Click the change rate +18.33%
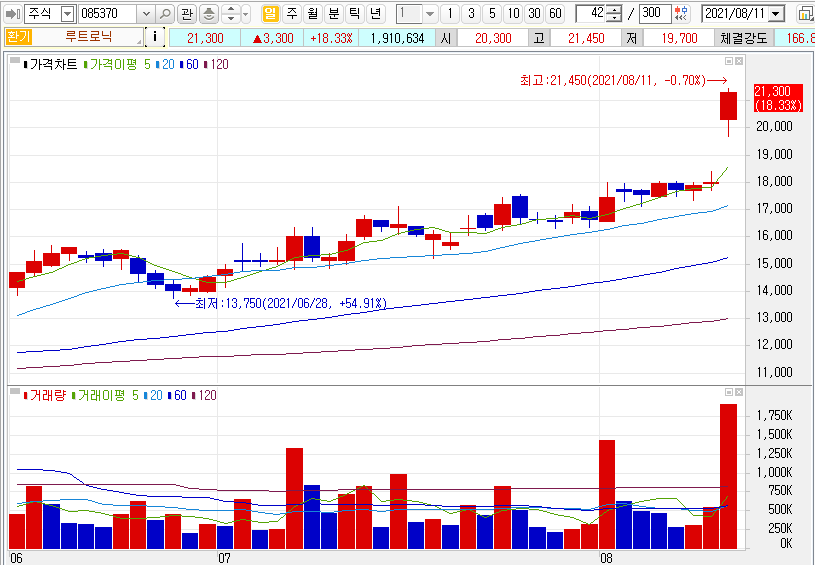 click(331, 38)
